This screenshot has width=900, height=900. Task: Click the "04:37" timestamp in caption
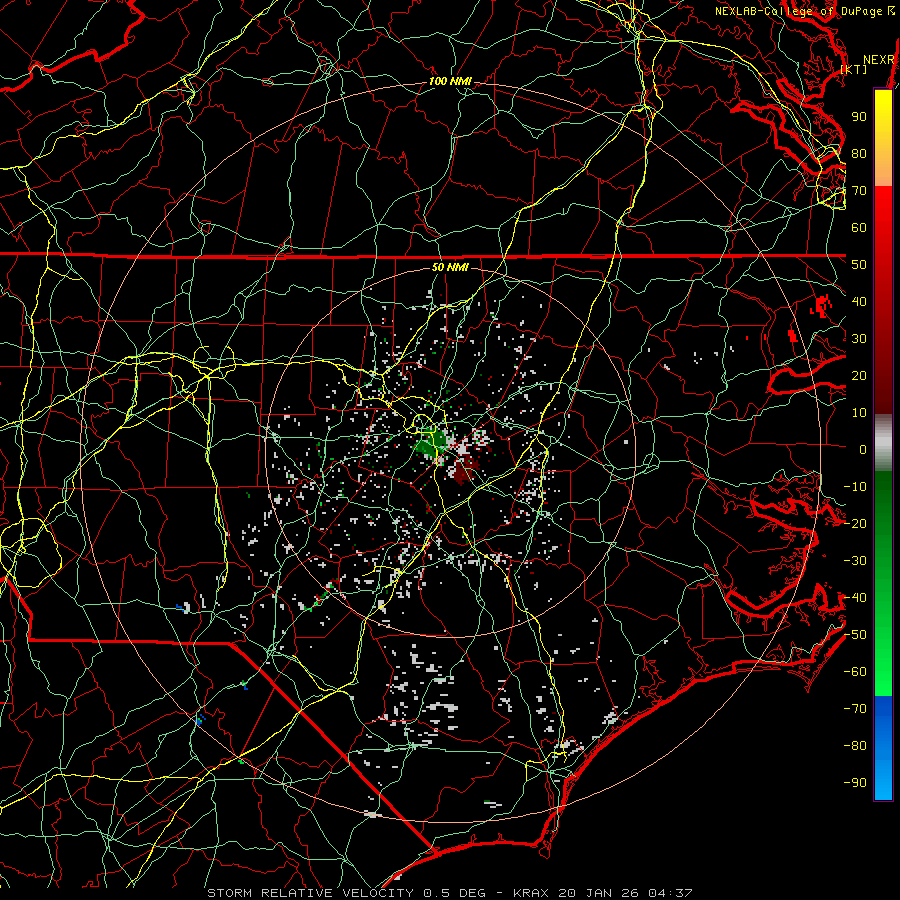[x=670, y=893]
